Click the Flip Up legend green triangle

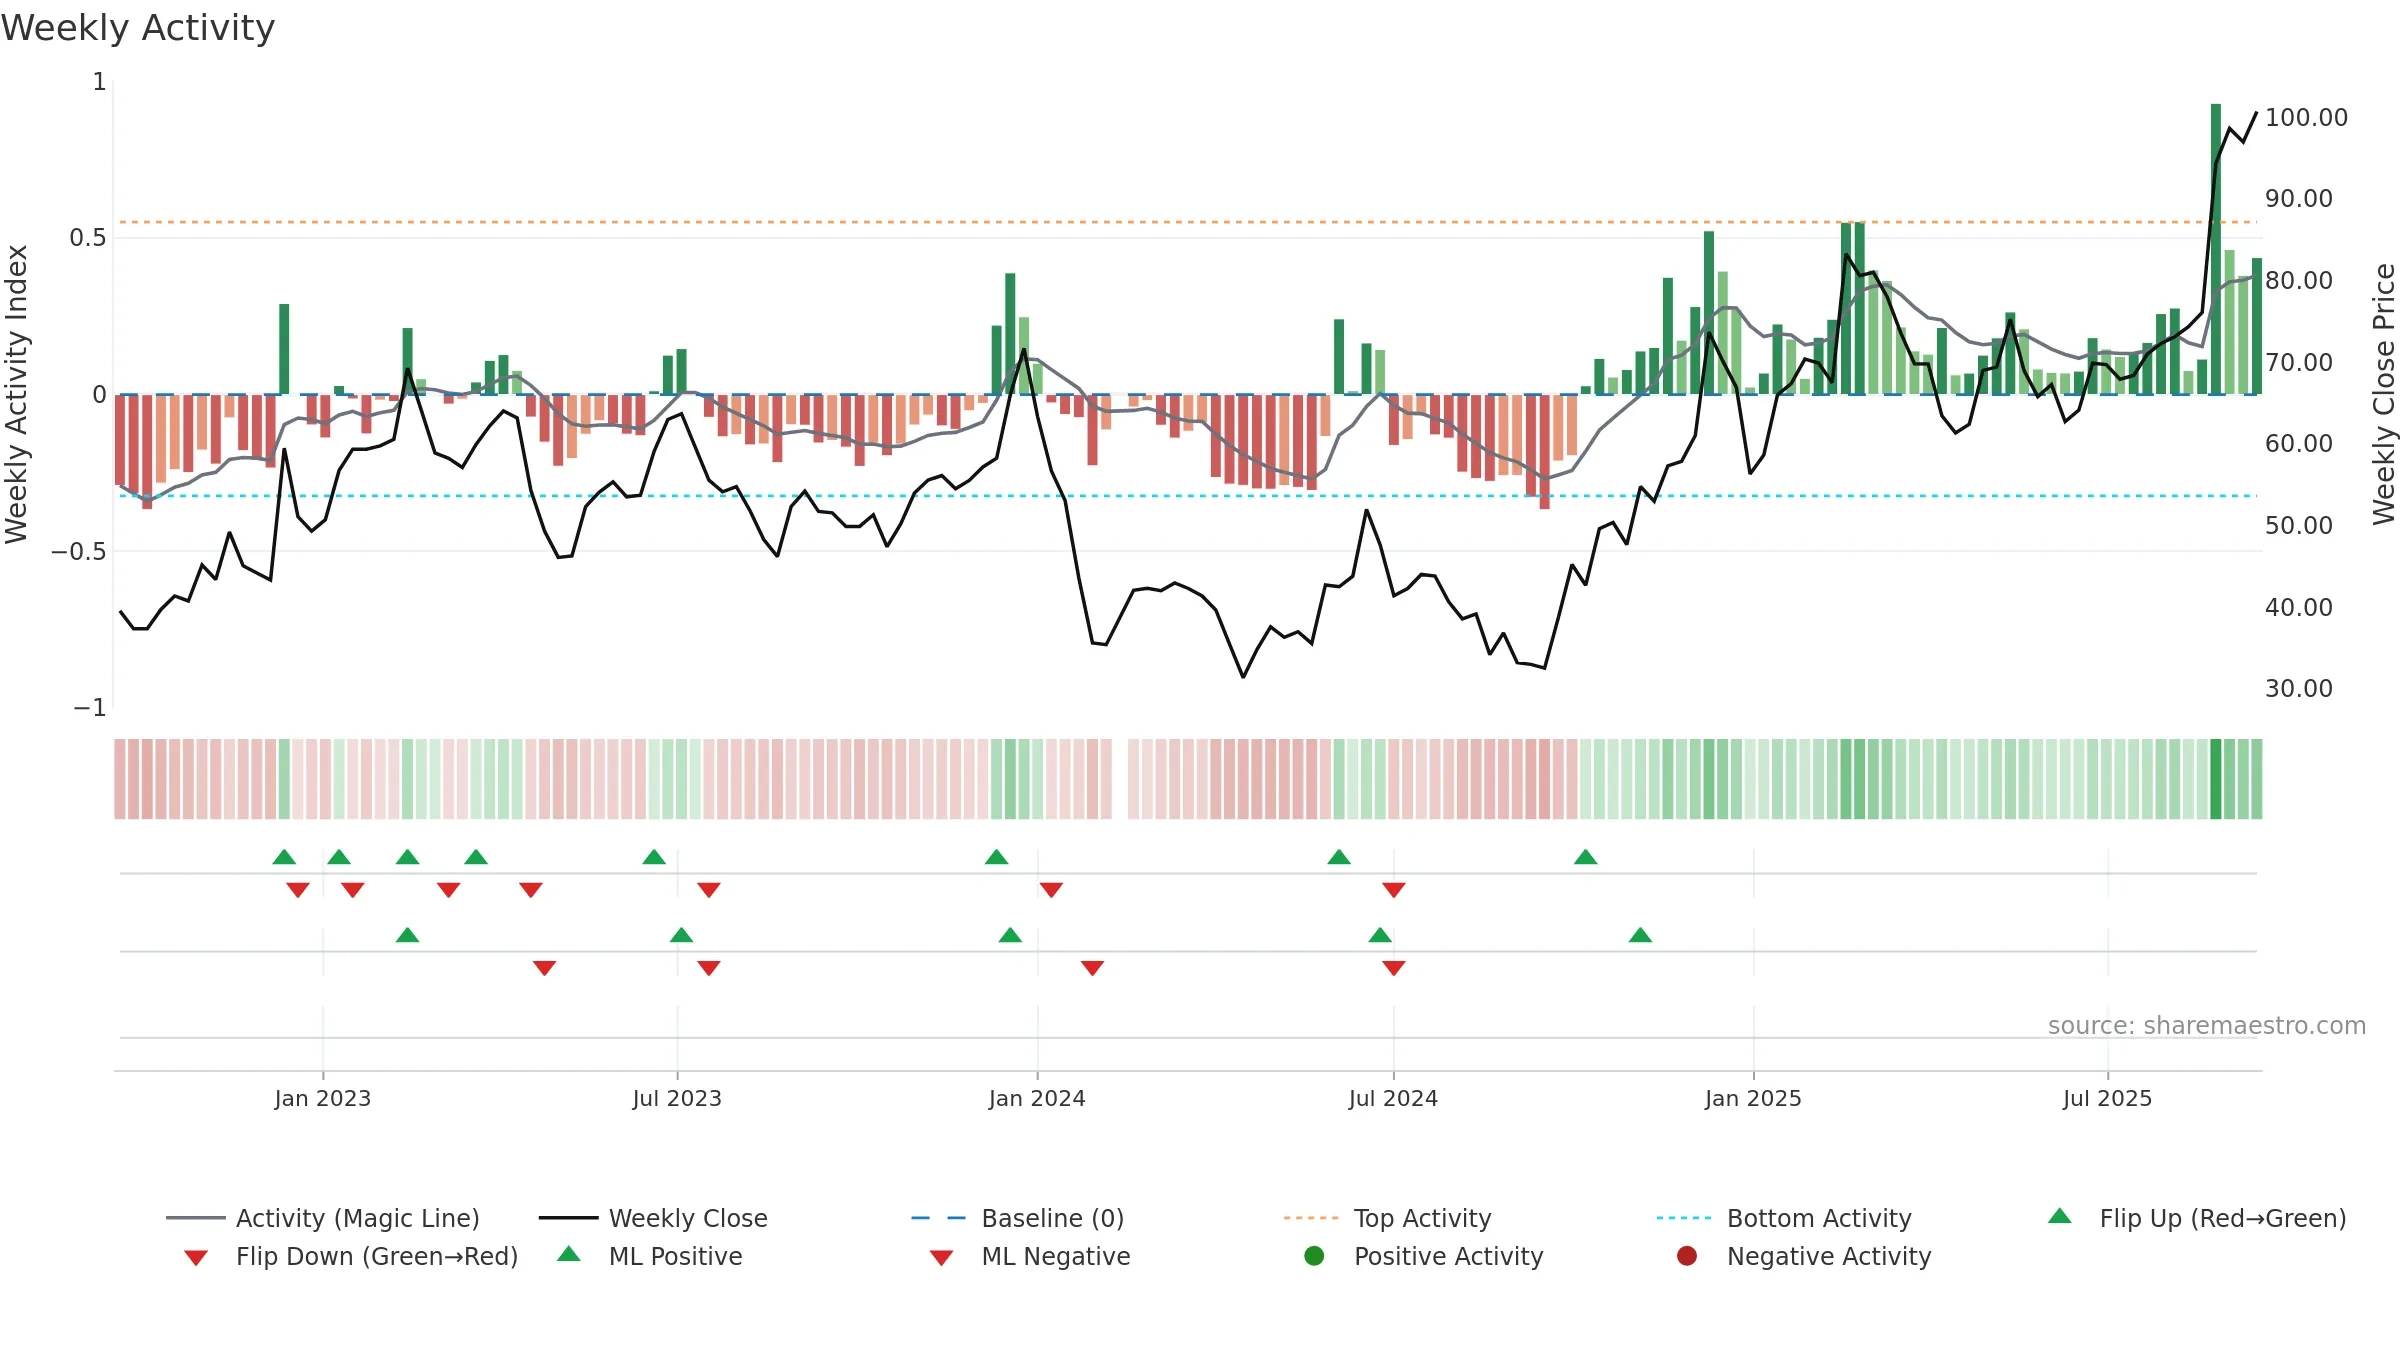click(2060, 1216)
